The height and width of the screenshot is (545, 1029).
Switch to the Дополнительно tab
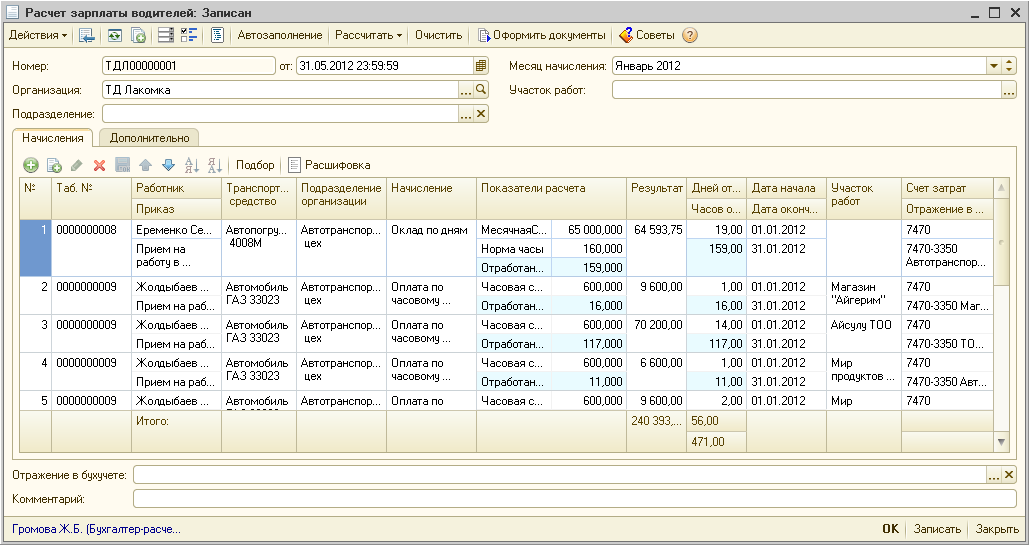(148, 138)
